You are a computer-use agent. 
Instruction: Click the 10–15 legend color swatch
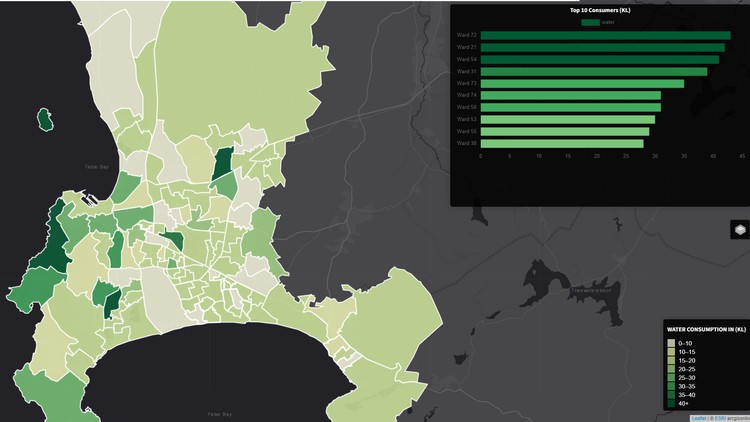pos(671,353)
